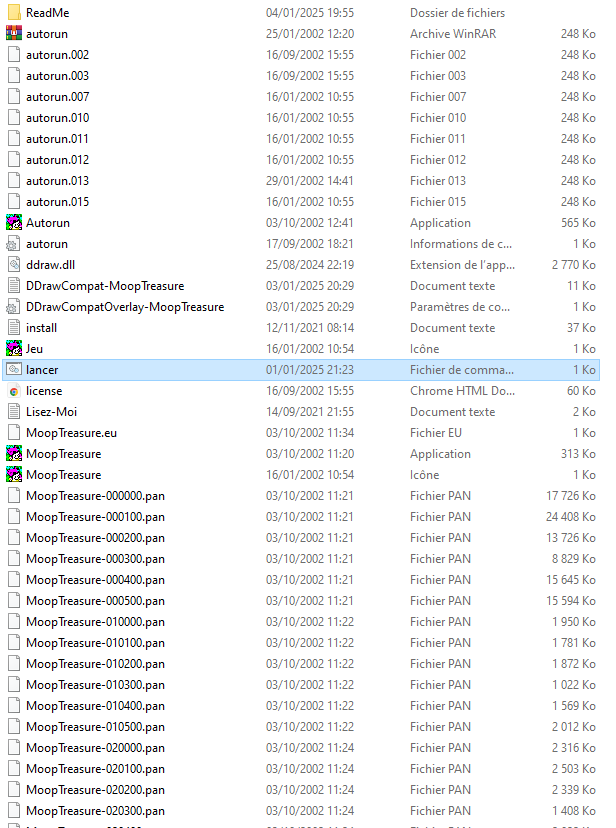Viewport: 616px width, 828px height.
Task: Select MoopTreasure-000100.pan file name
Action: tap(96, 517)
